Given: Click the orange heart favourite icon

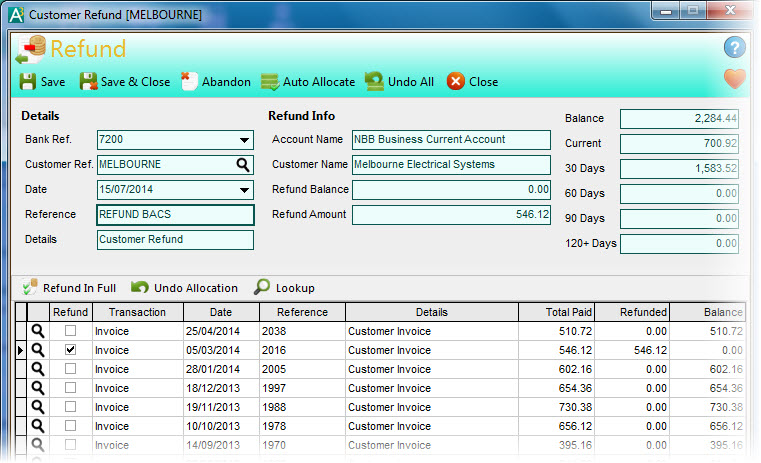Looking at the screenshot, I should pos(735,79).
